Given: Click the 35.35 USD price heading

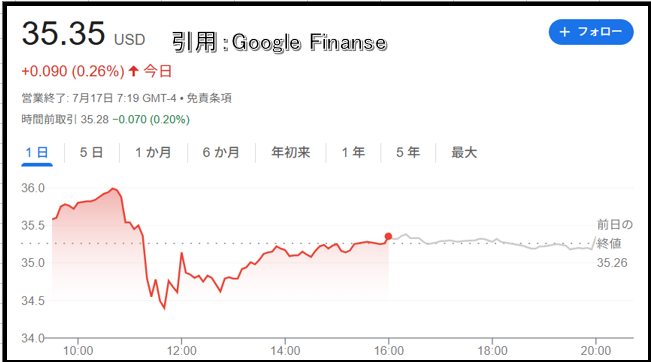Looking at the screenshot, I should [83, 34].
